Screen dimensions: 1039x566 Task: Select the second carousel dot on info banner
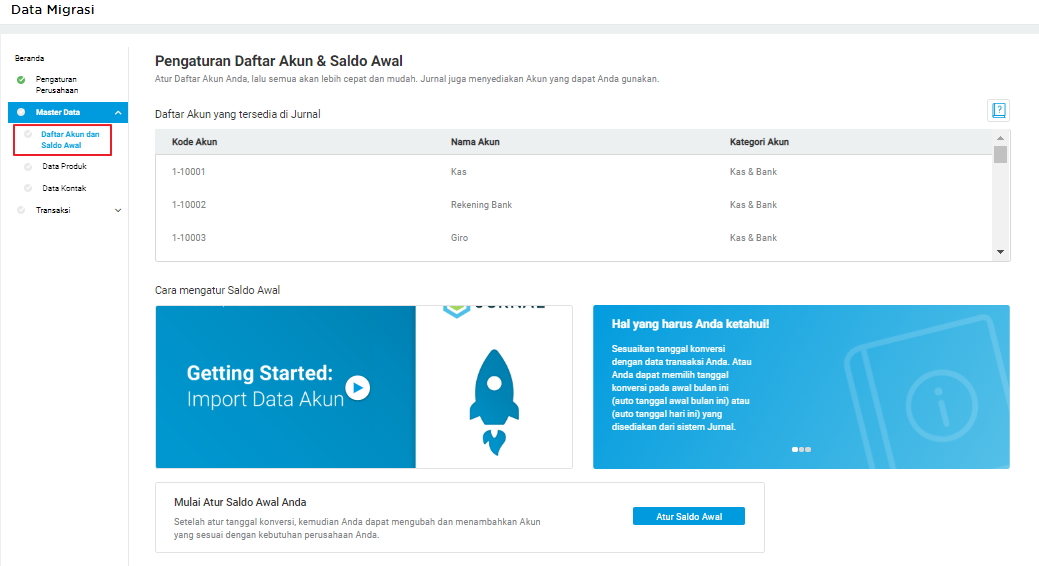pyautogui.click(x=801, y=449)
